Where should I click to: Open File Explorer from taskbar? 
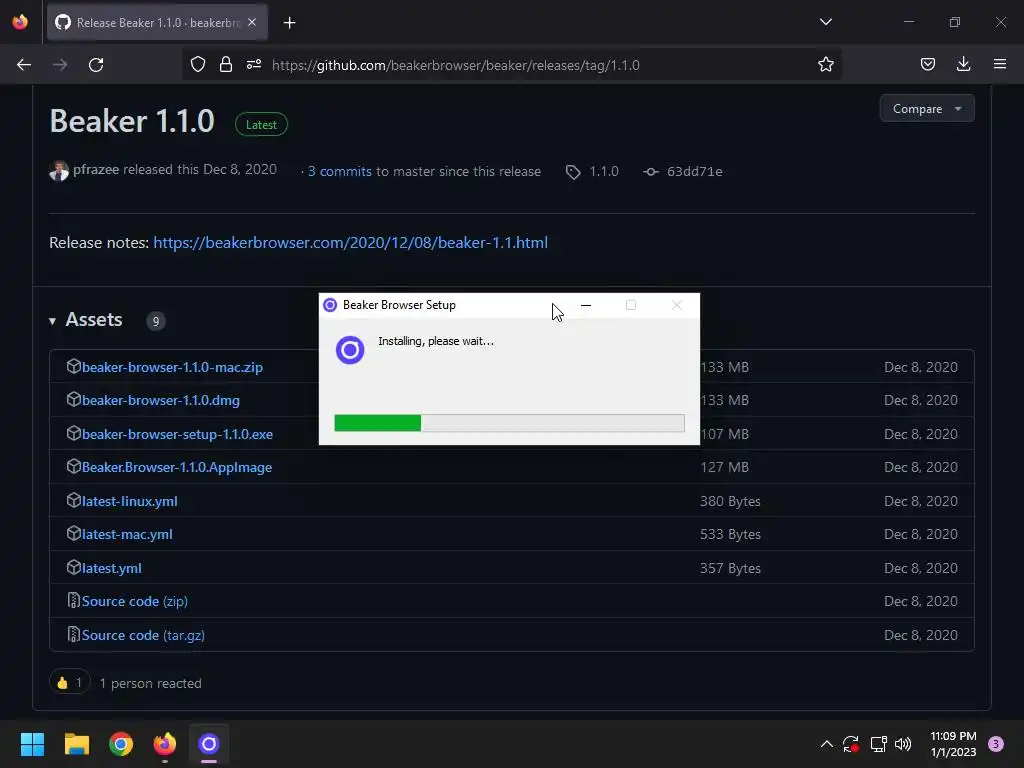76,744
